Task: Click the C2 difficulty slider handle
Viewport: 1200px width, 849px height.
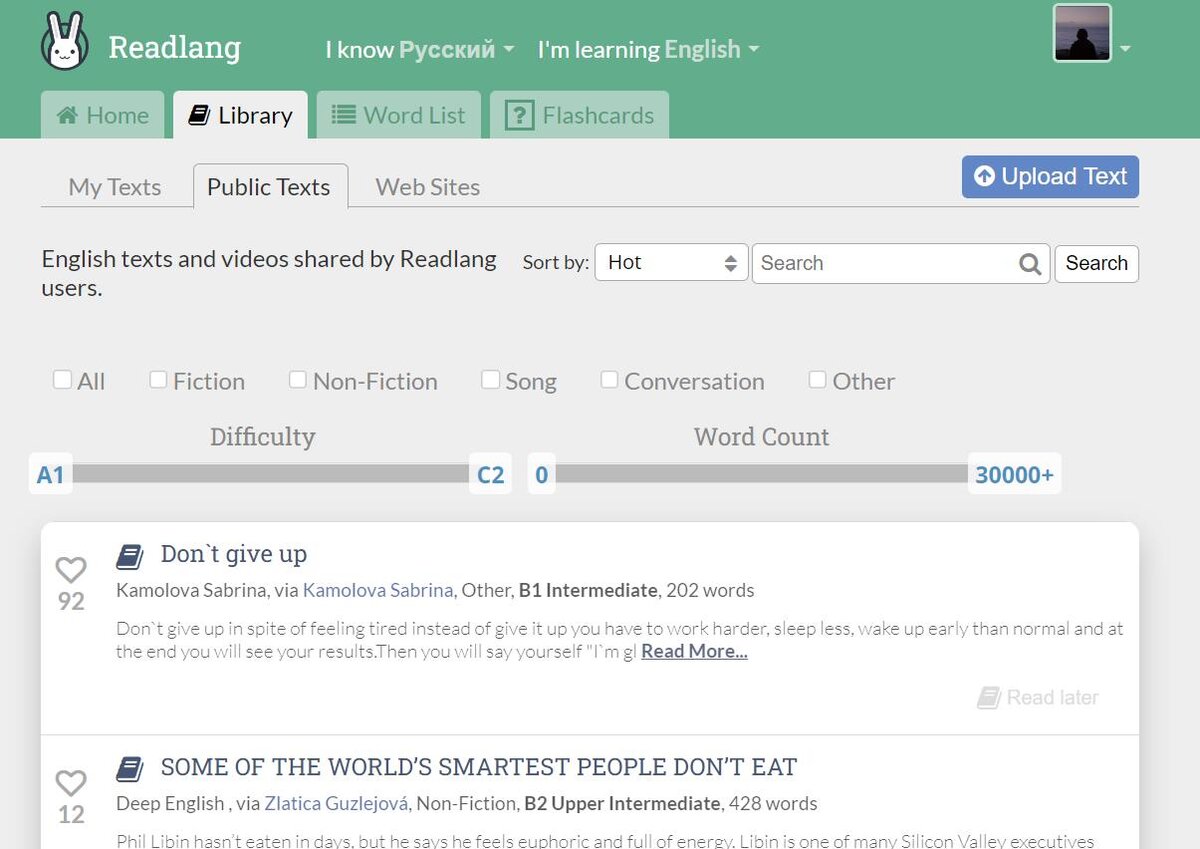Action: (x=490, y=474)
